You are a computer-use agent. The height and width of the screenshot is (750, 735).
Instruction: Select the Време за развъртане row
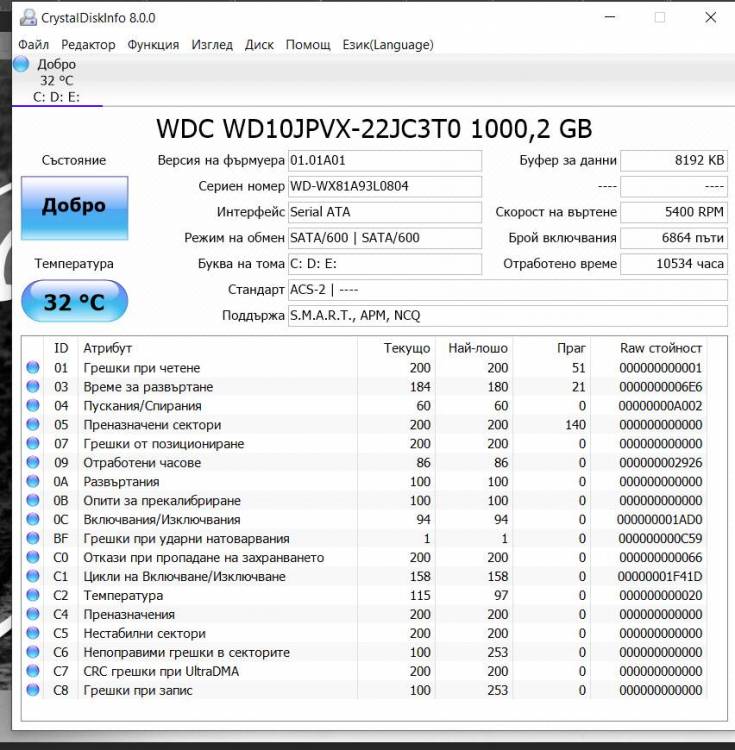[x=365, y=386]
